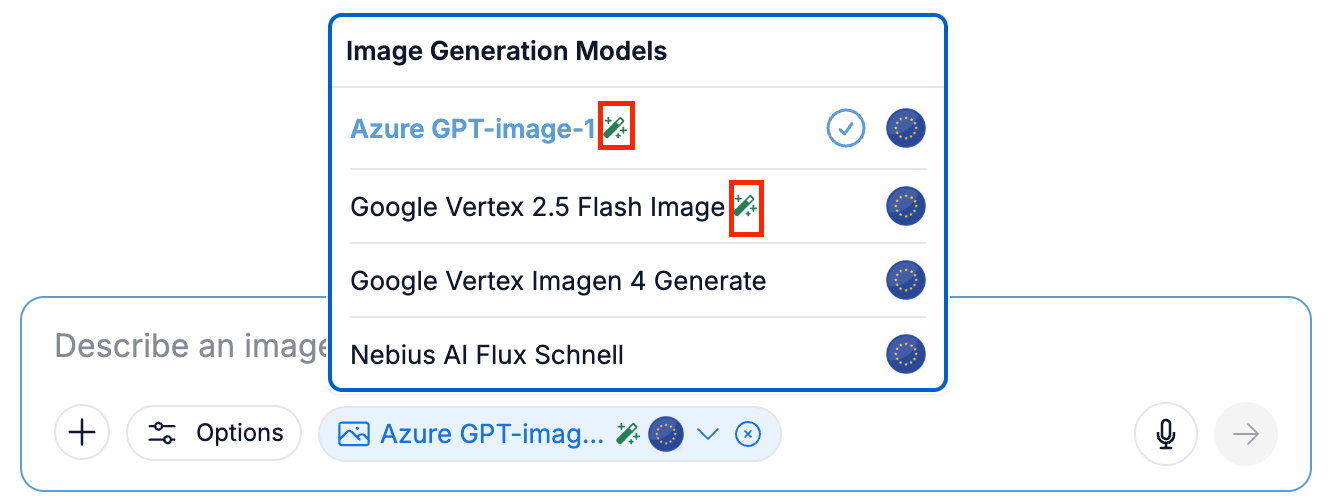The height and width of the screenshot is (502, 1328).
Task: Click the plus button to add attachment
Action: click(81, 433)
